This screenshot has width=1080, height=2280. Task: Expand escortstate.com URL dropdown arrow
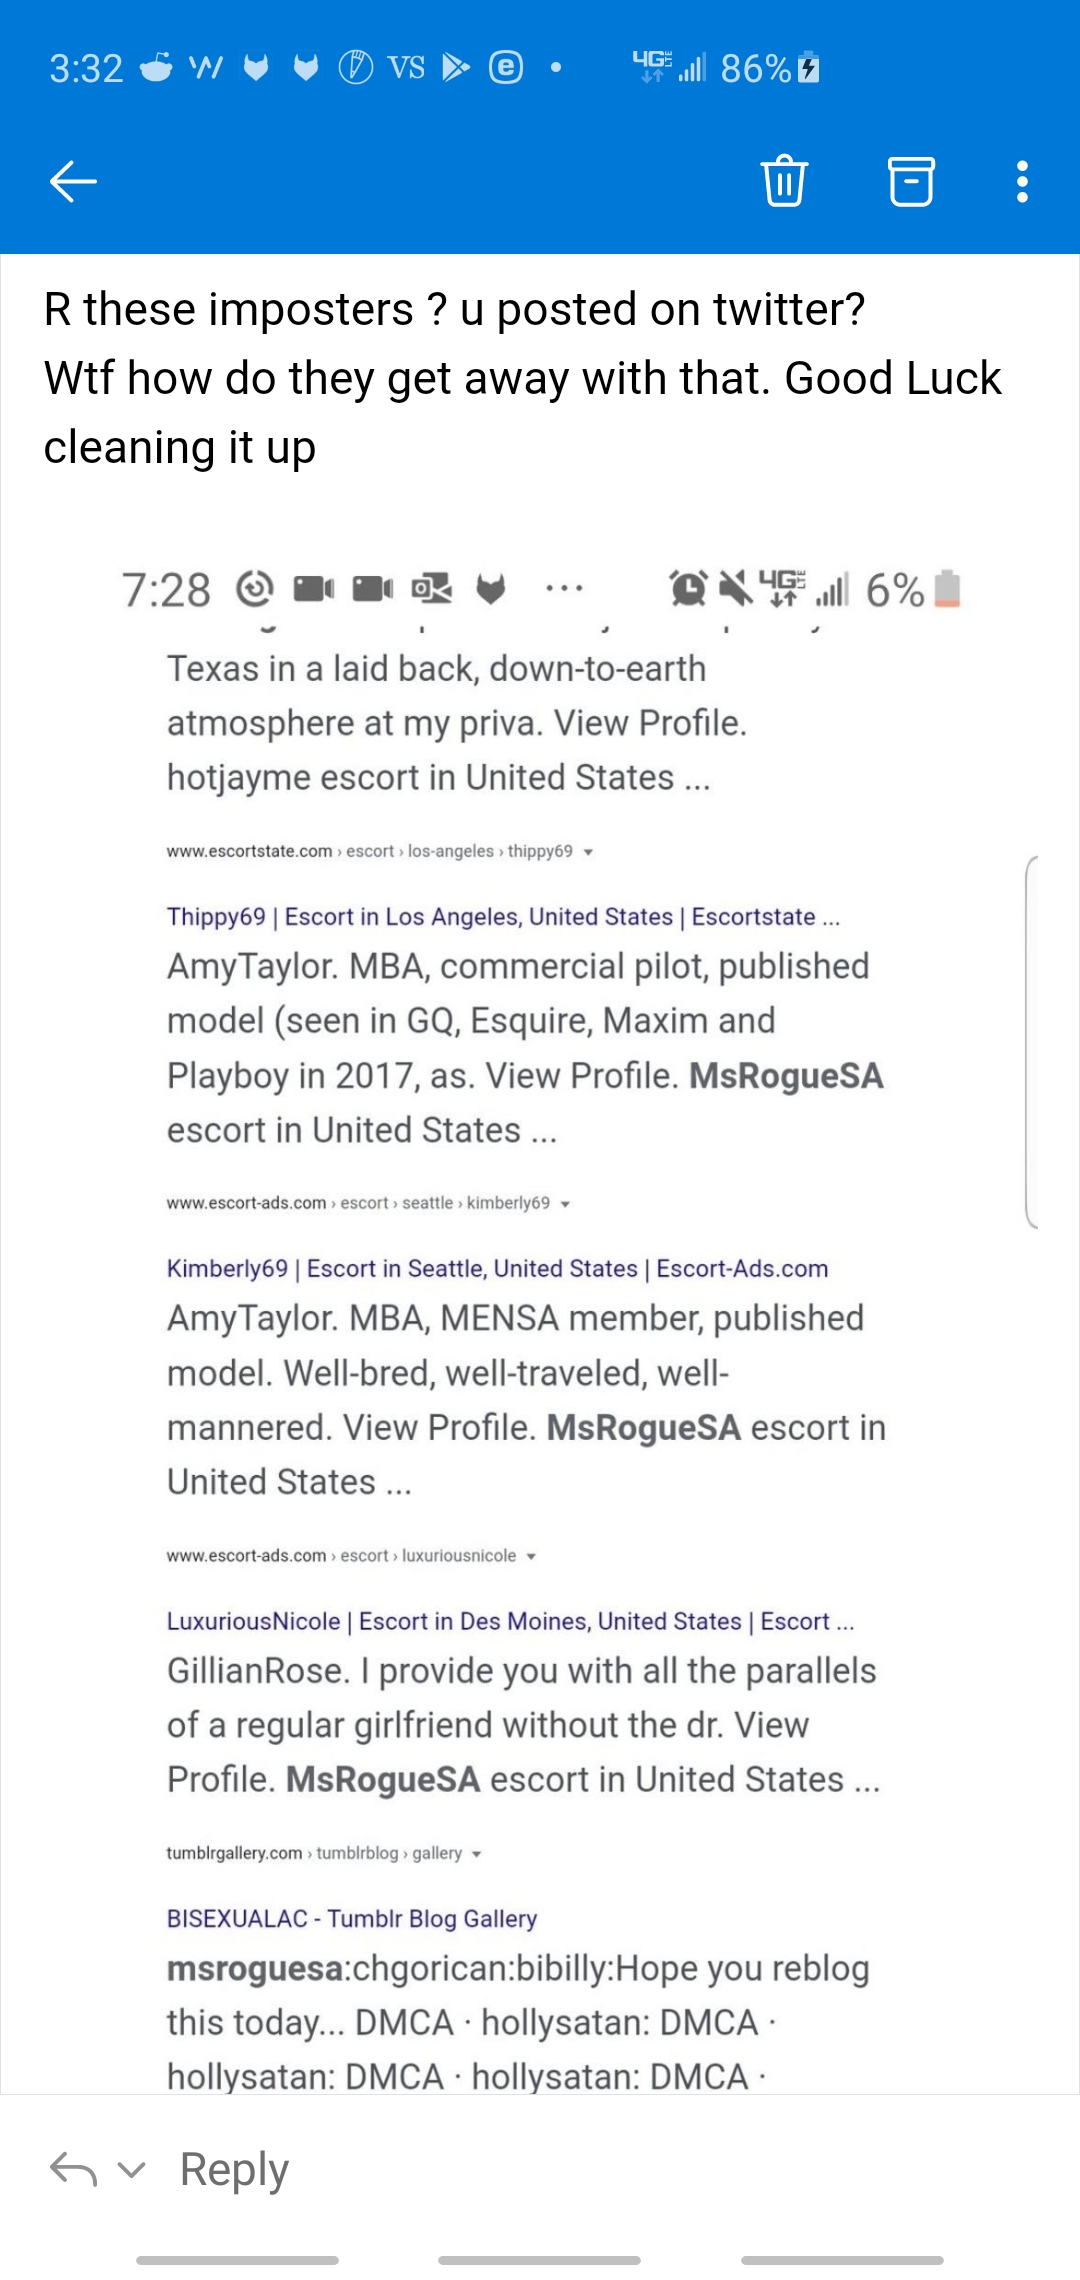pyautogui.click(x=589, y=852)
